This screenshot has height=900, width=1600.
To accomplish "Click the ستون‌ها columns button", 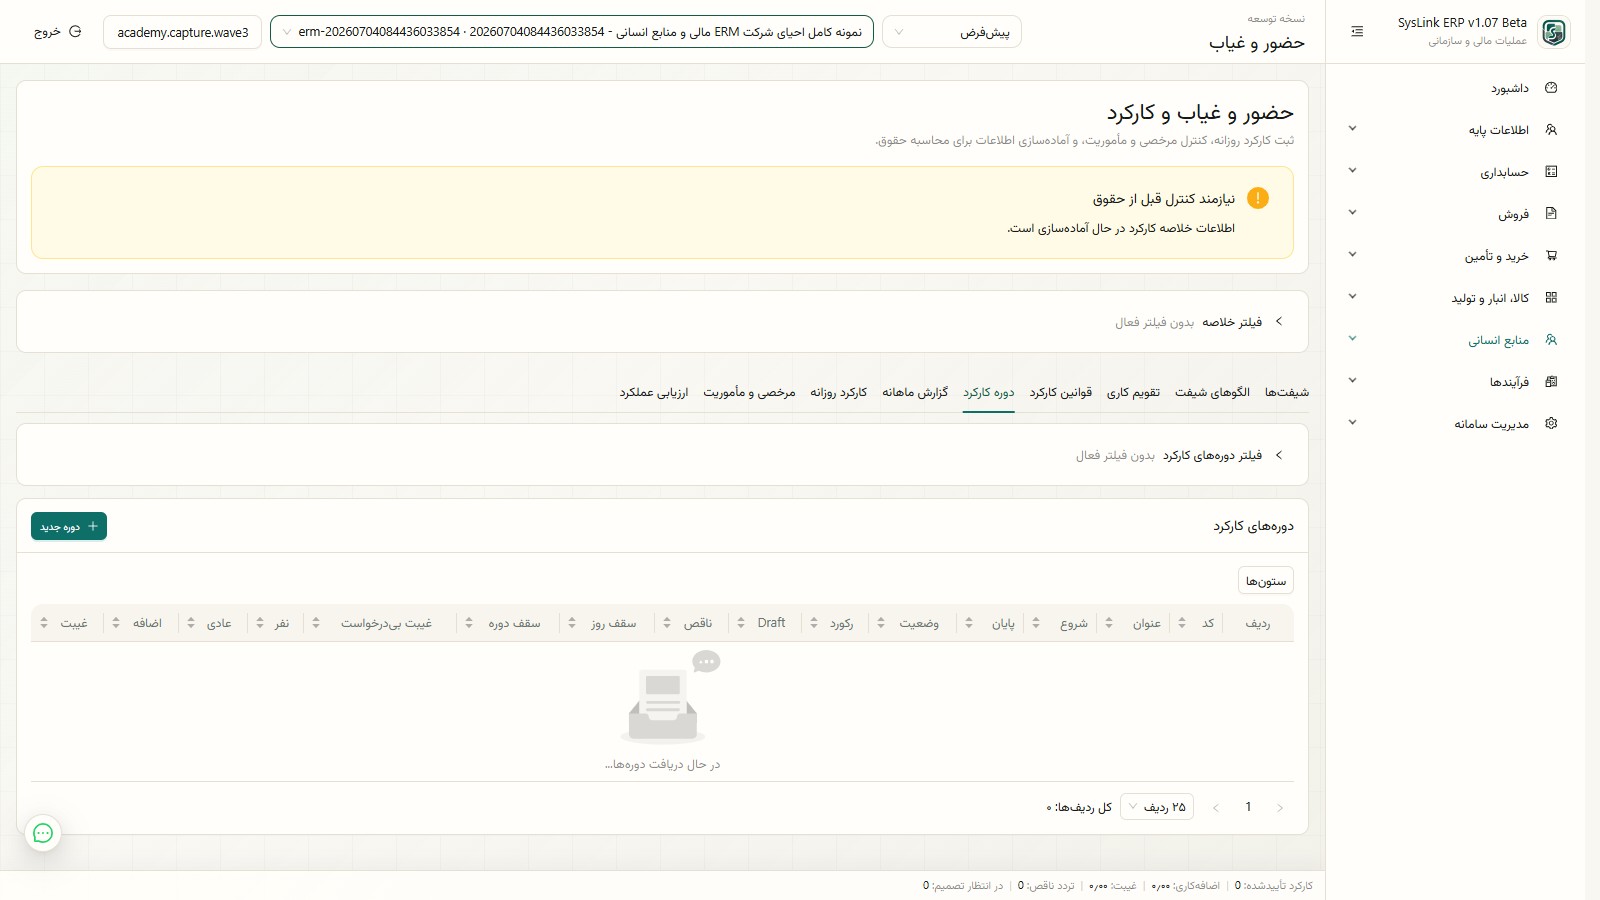I will click(1265, 581).
